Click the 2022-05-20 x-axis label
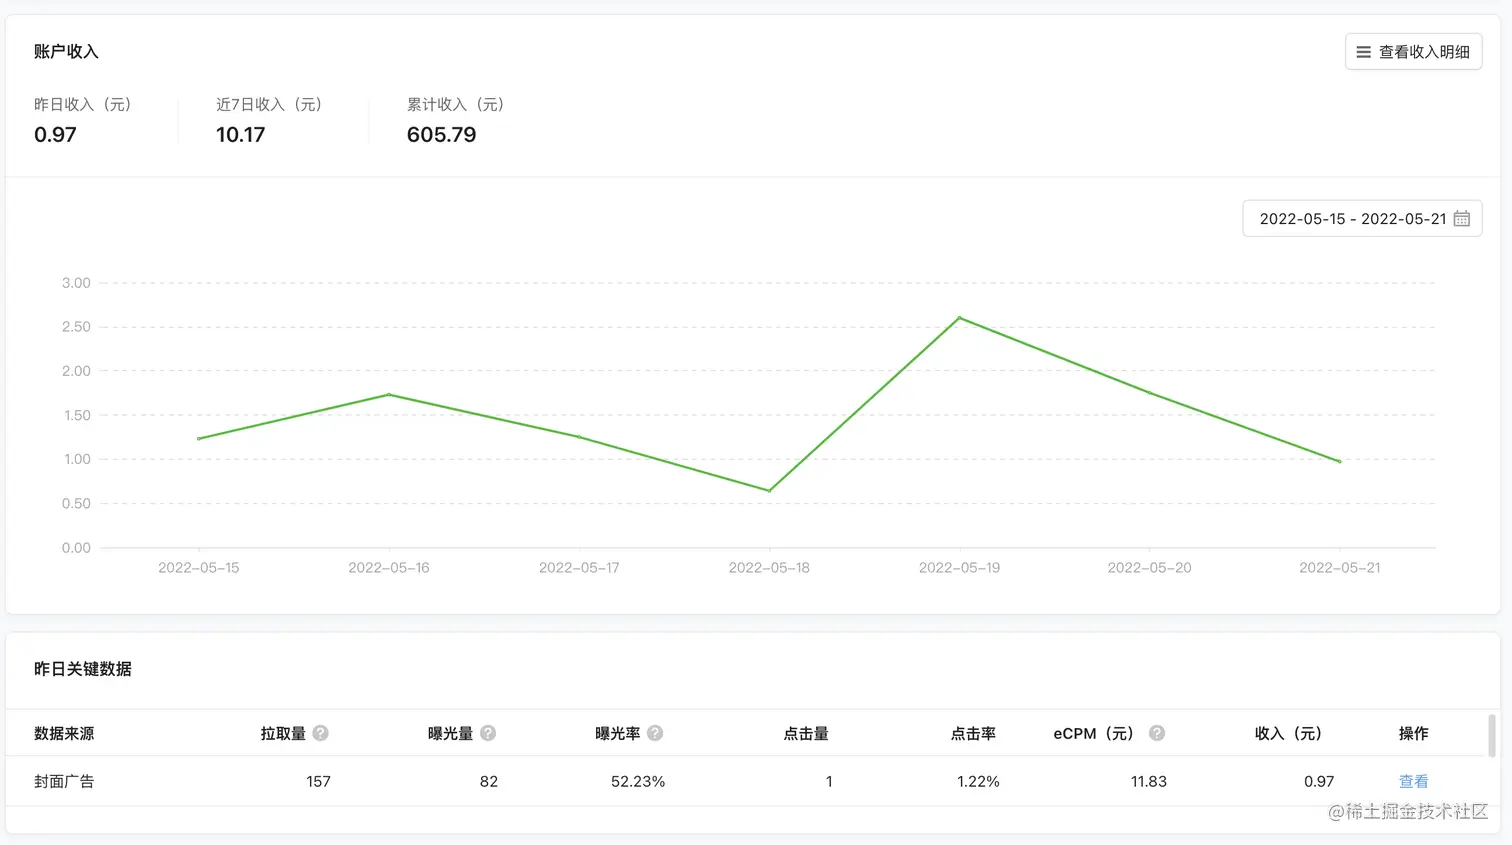This screenshot has height=845, width=1512. click(1149, 568)
